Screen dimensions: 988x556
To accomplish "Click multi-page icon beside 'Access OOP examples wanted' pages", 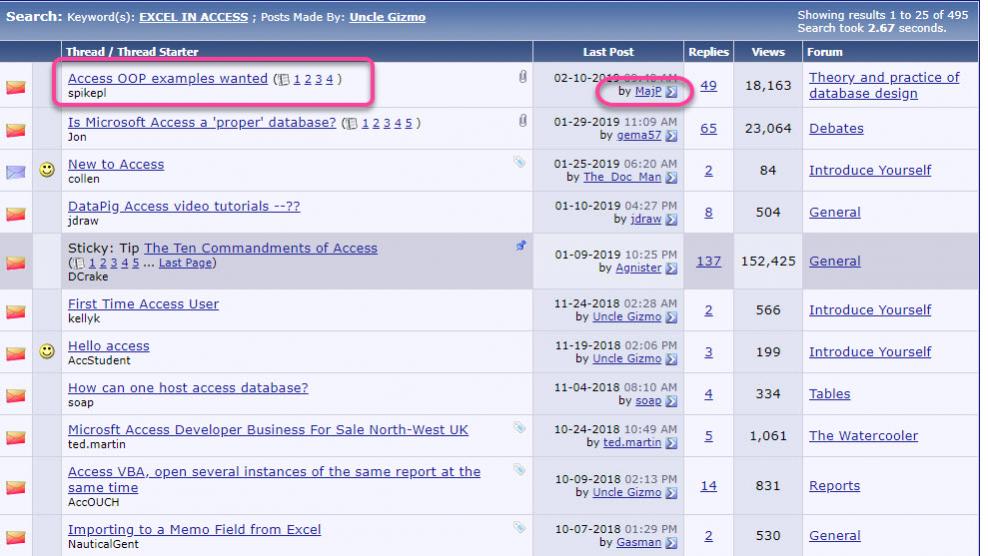I will point(284,79).
